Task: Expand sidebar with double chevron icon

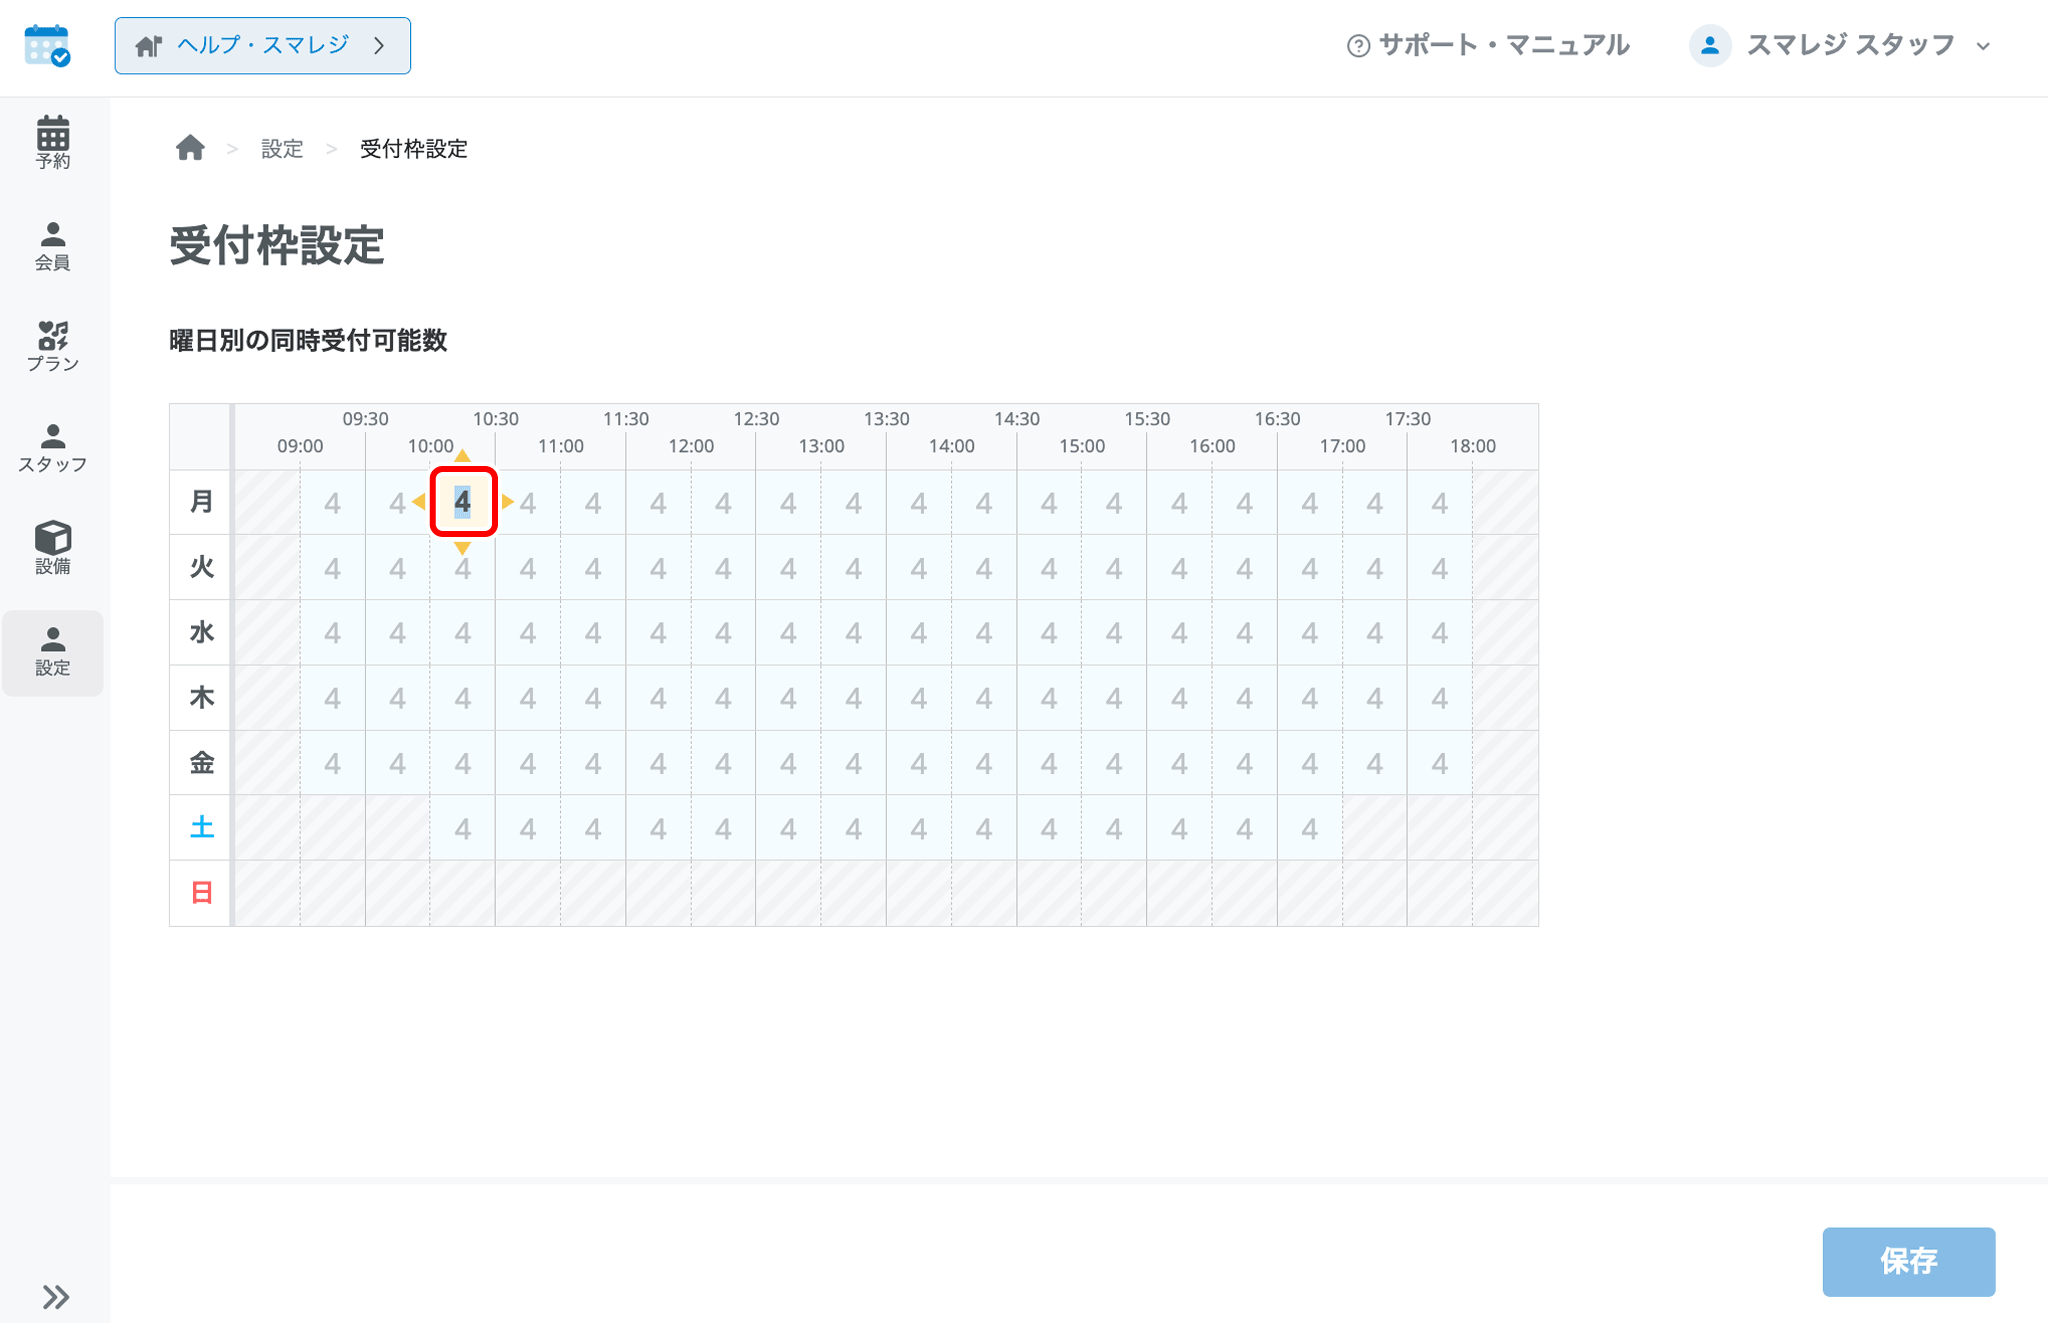Action: coord(56,1297)
